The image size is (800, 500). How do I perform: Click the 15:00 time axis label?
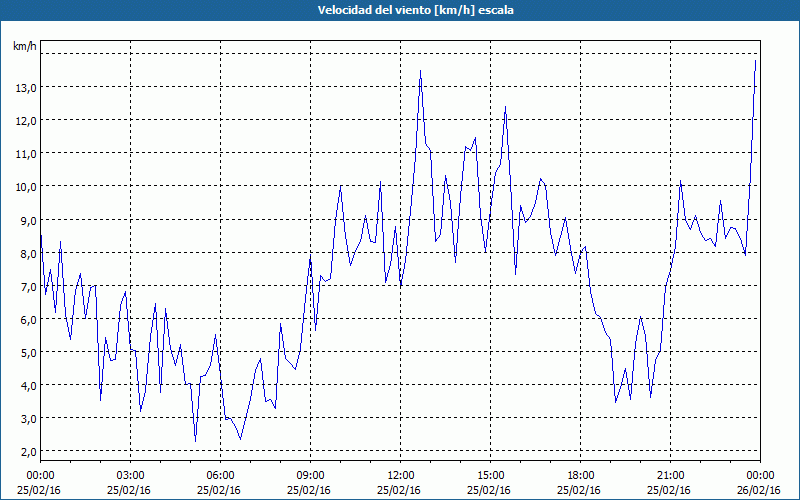click(x=490, y=476)
